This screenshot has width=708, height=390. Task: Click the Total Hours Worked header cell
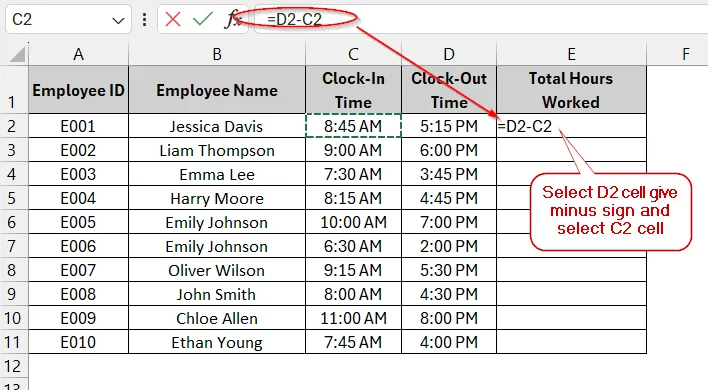click(572, 90)
